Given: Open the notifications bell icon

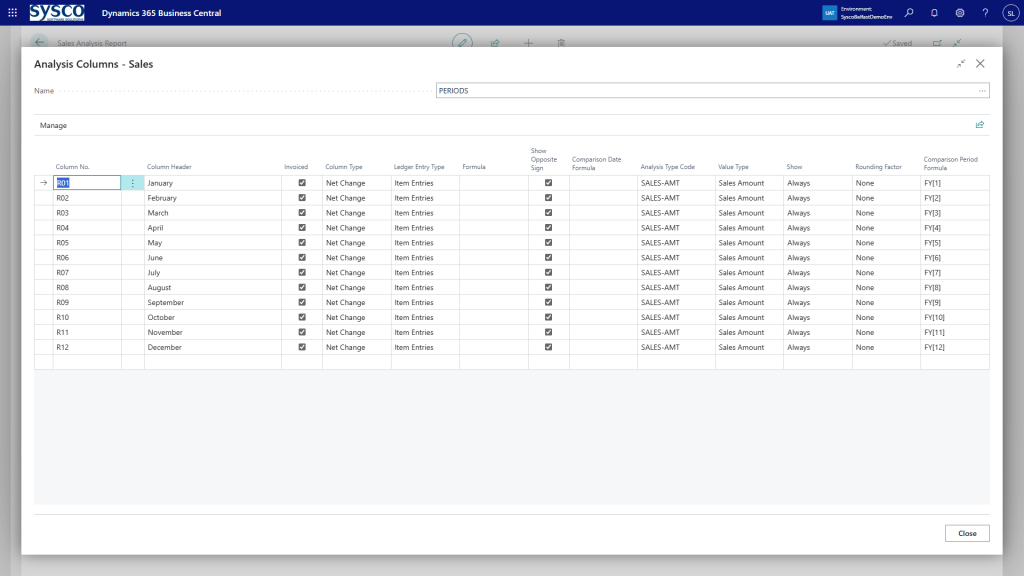Looking at the screenshot, I should click(x=934, y=13).
